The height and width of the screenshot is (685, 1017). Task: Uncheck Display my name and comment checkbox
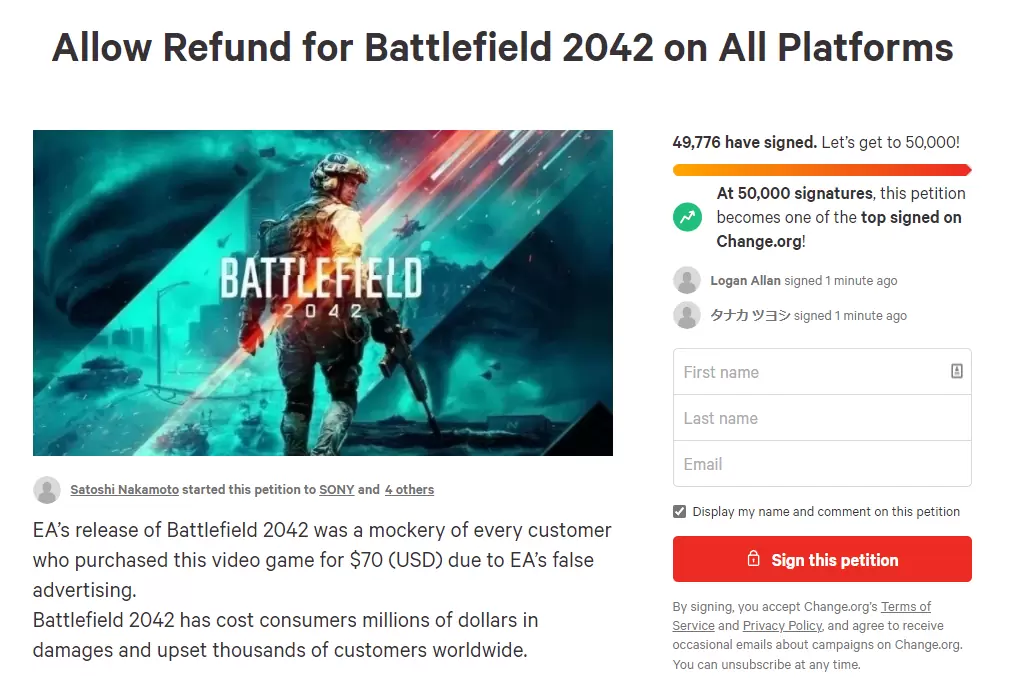click(x=680, y=512)
